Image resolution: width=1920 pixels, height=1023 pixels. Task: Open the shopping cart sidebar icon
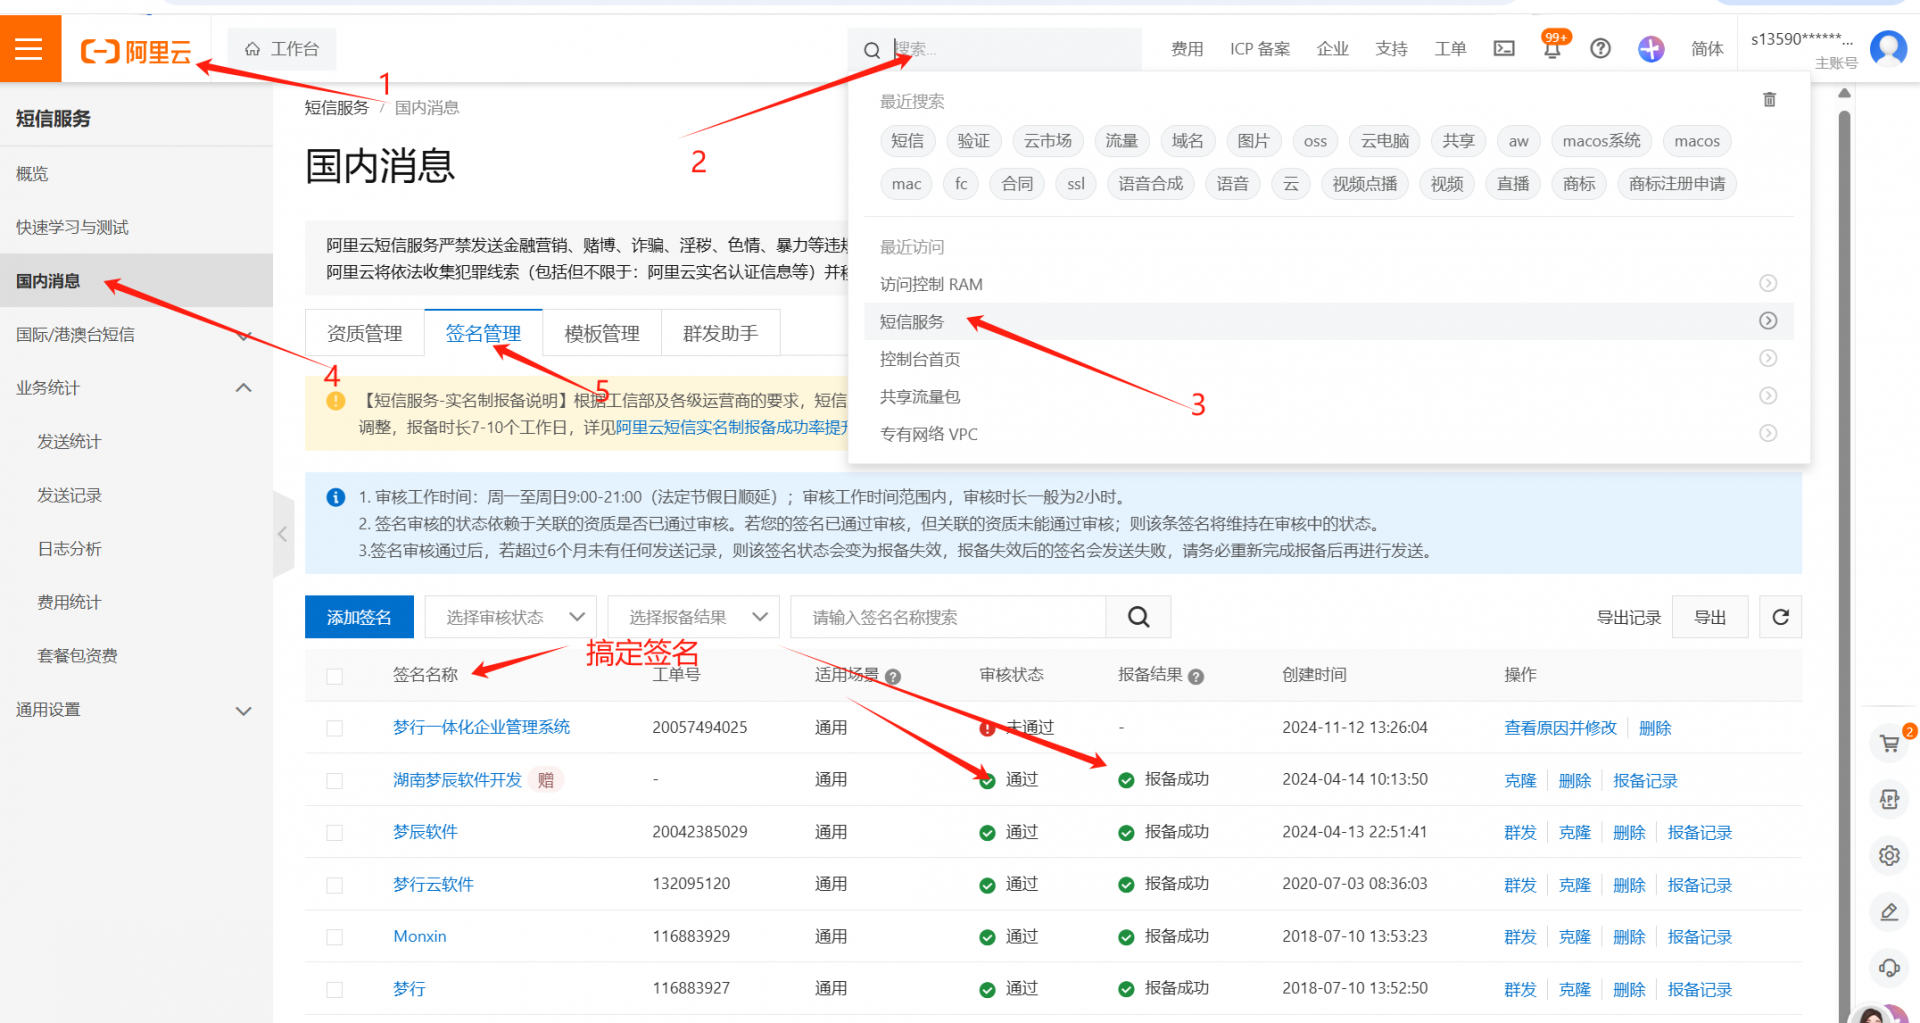click(1889, 743)
